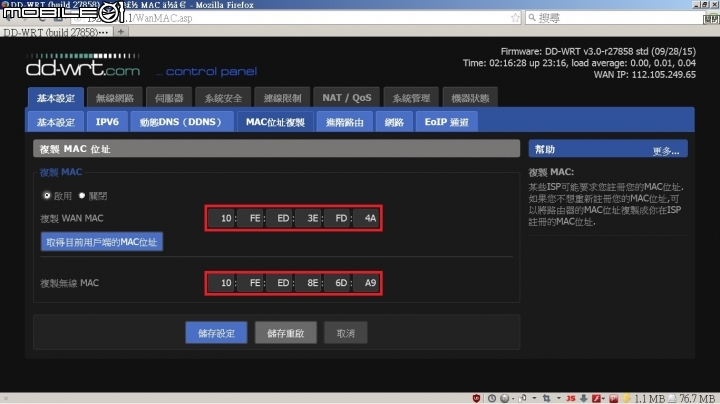Click the dd-wrt.com logo

coord(83,66)
